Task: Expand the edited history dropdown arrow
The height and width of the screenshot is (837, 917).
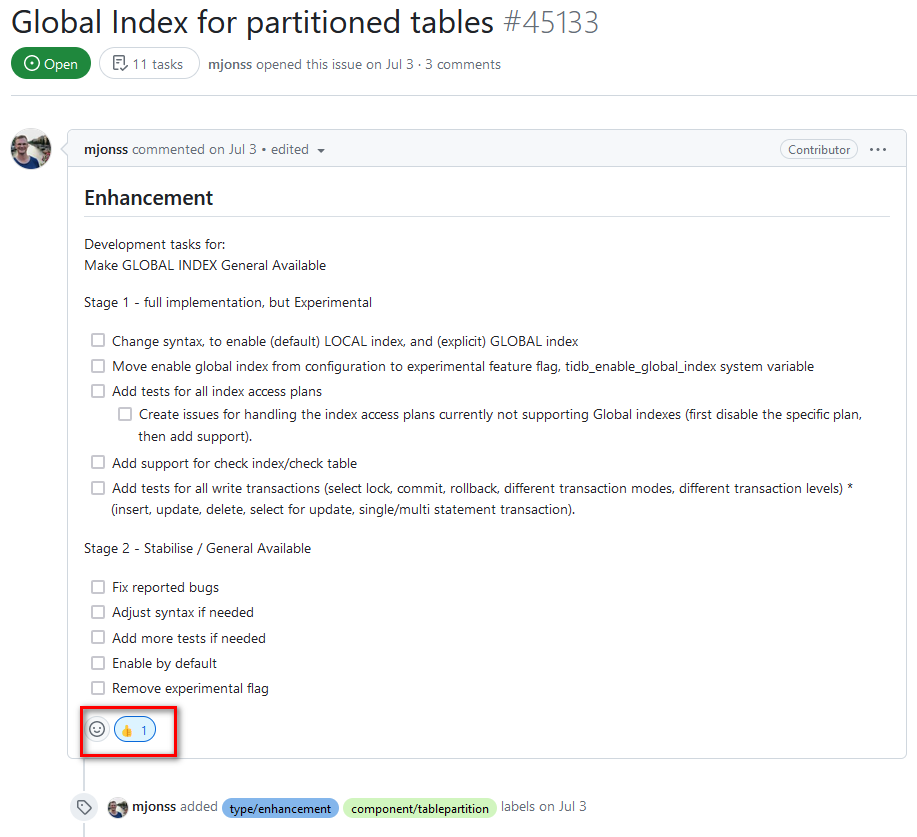Action: pos(321,151)
